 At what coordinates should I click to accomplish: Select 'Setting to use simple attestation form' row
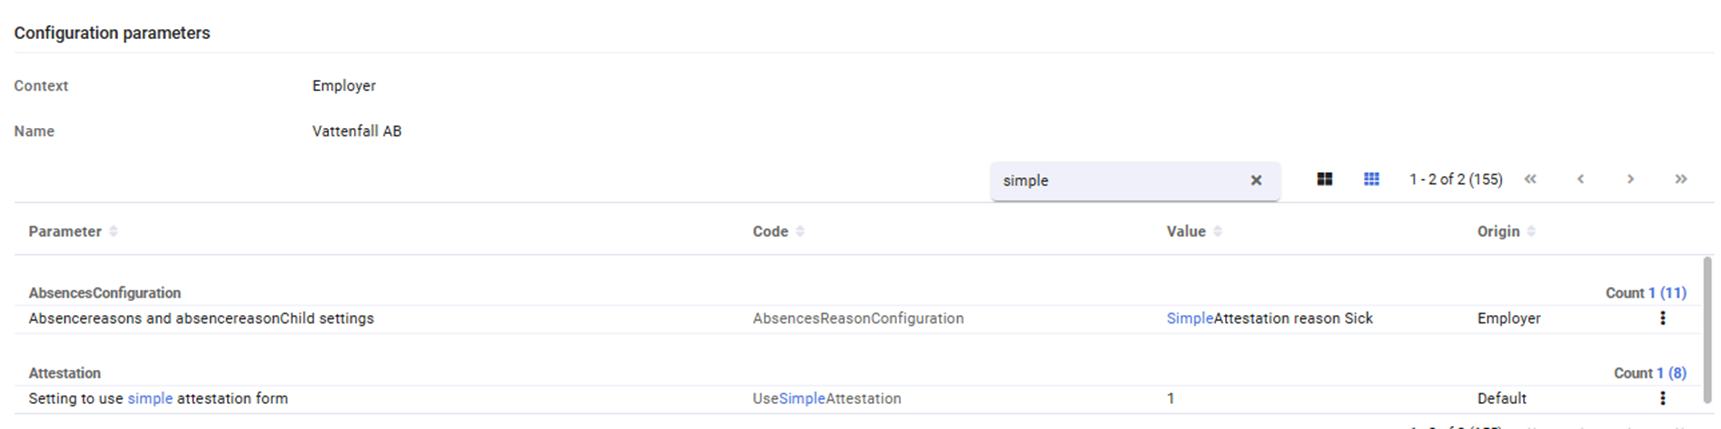point(158,398)
